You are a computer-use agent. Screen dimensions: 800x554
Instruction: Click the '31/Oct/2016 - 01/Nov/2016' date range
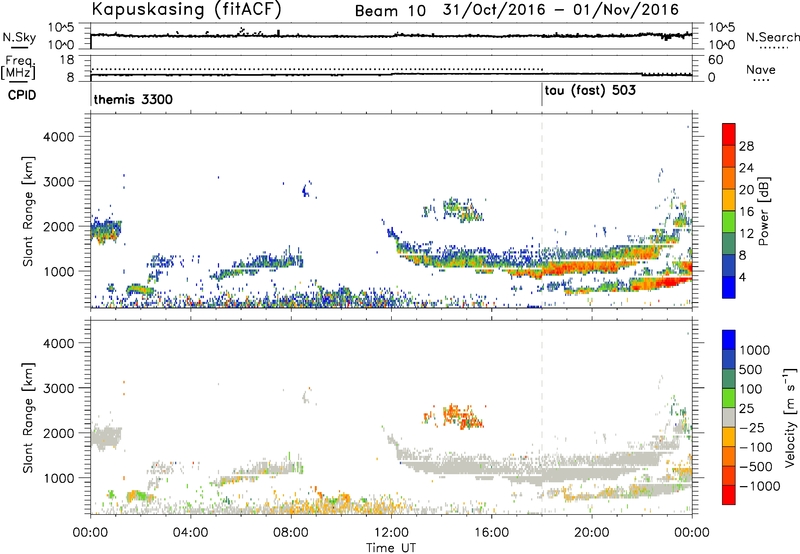(560, 10)
